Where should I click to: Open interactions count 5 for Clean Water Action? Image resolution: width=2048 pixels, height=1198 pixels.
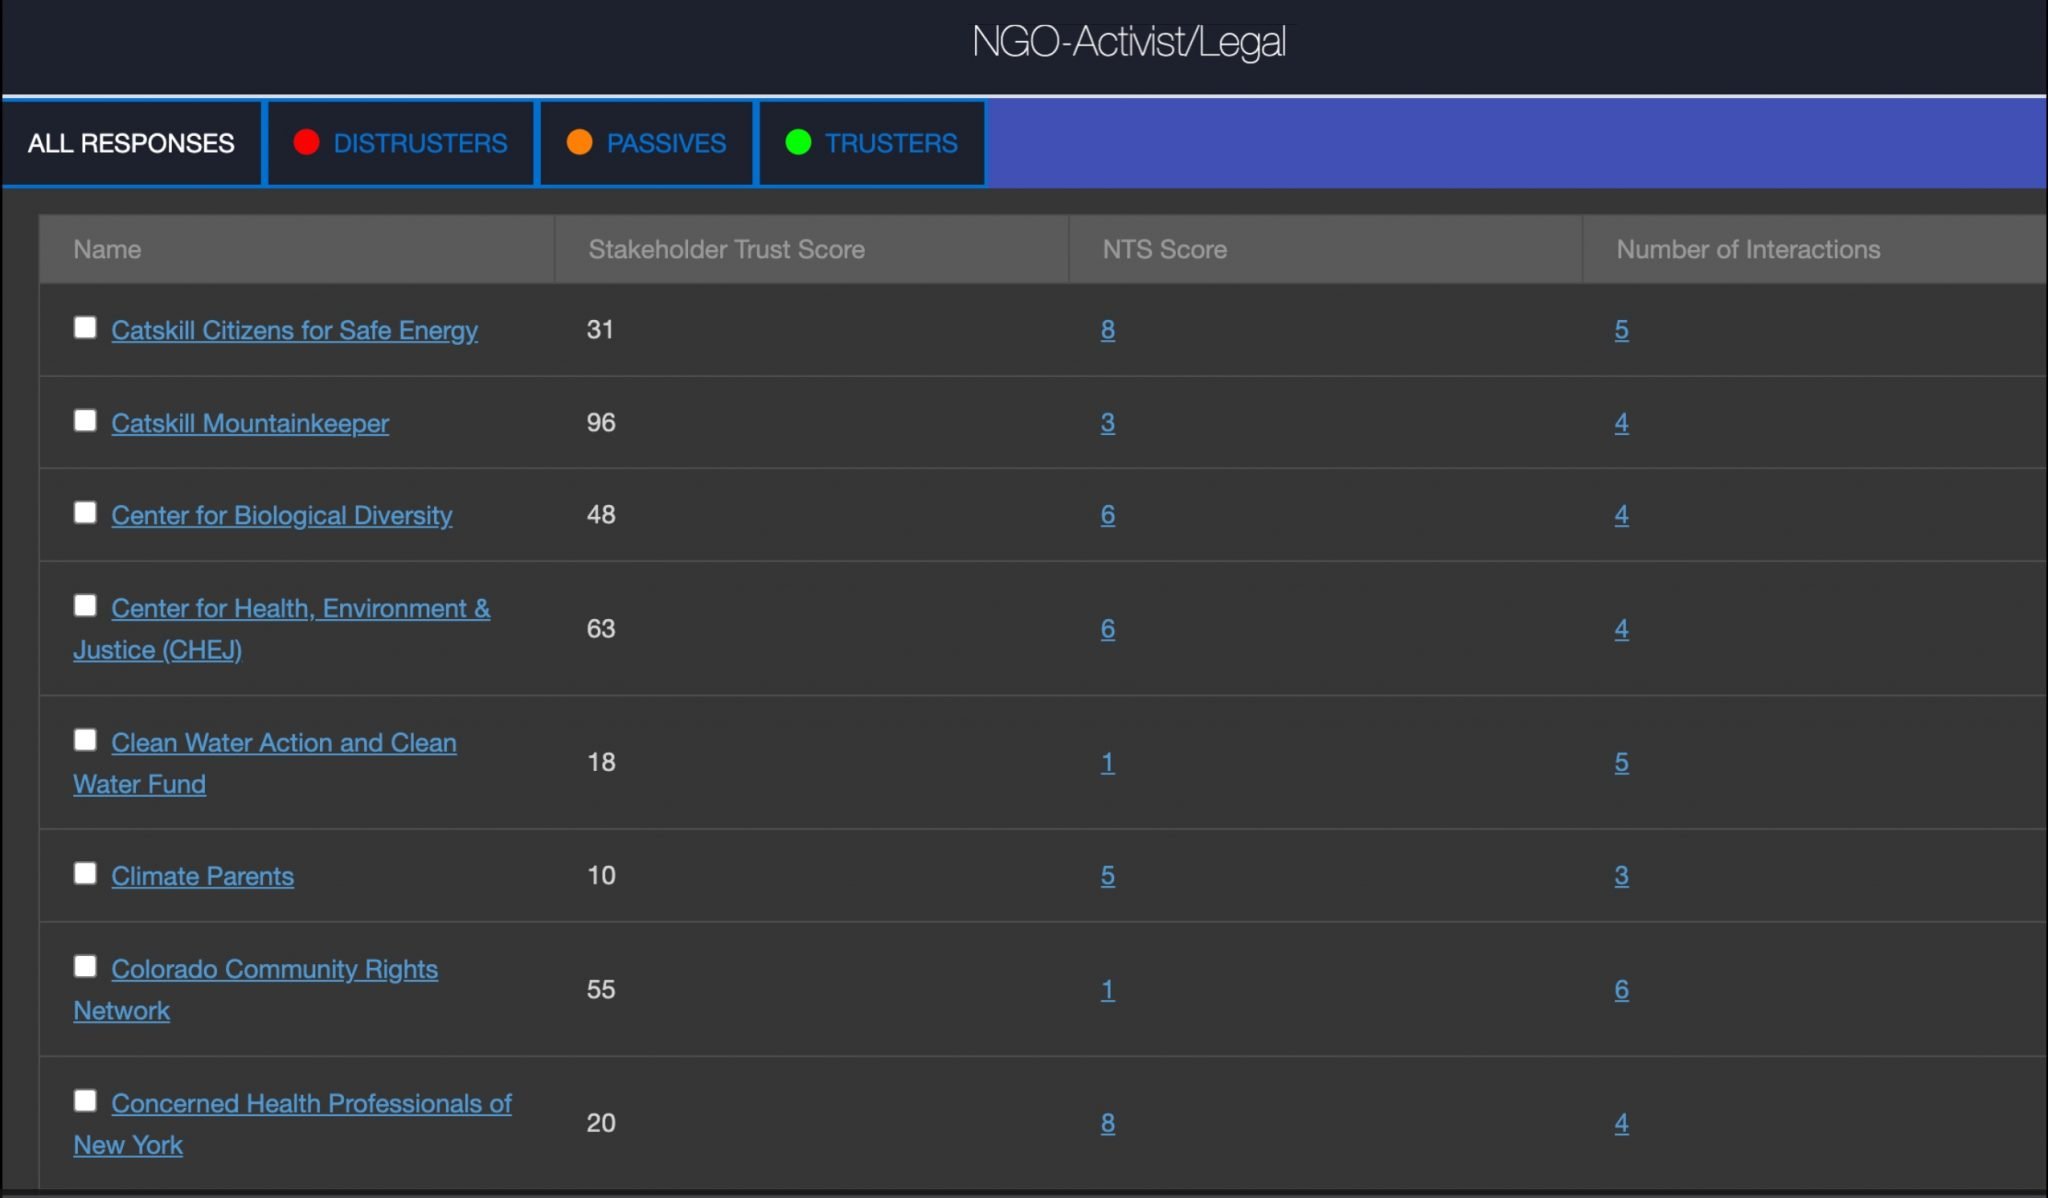1621,763
